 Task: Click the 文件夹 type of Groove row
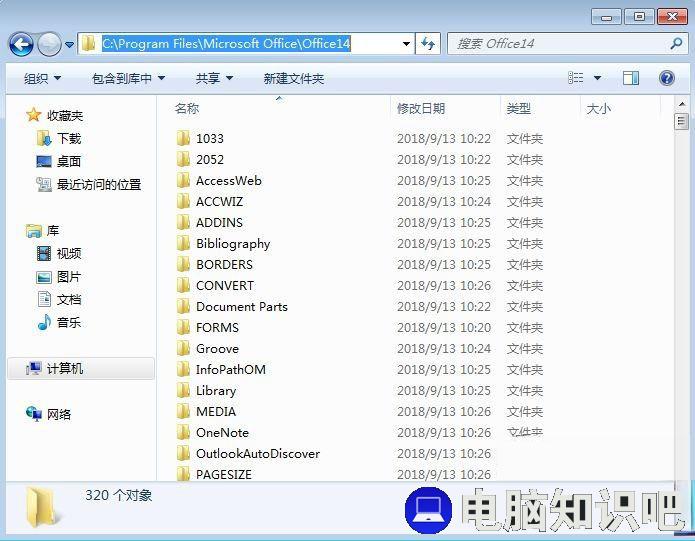coord(525,349)
